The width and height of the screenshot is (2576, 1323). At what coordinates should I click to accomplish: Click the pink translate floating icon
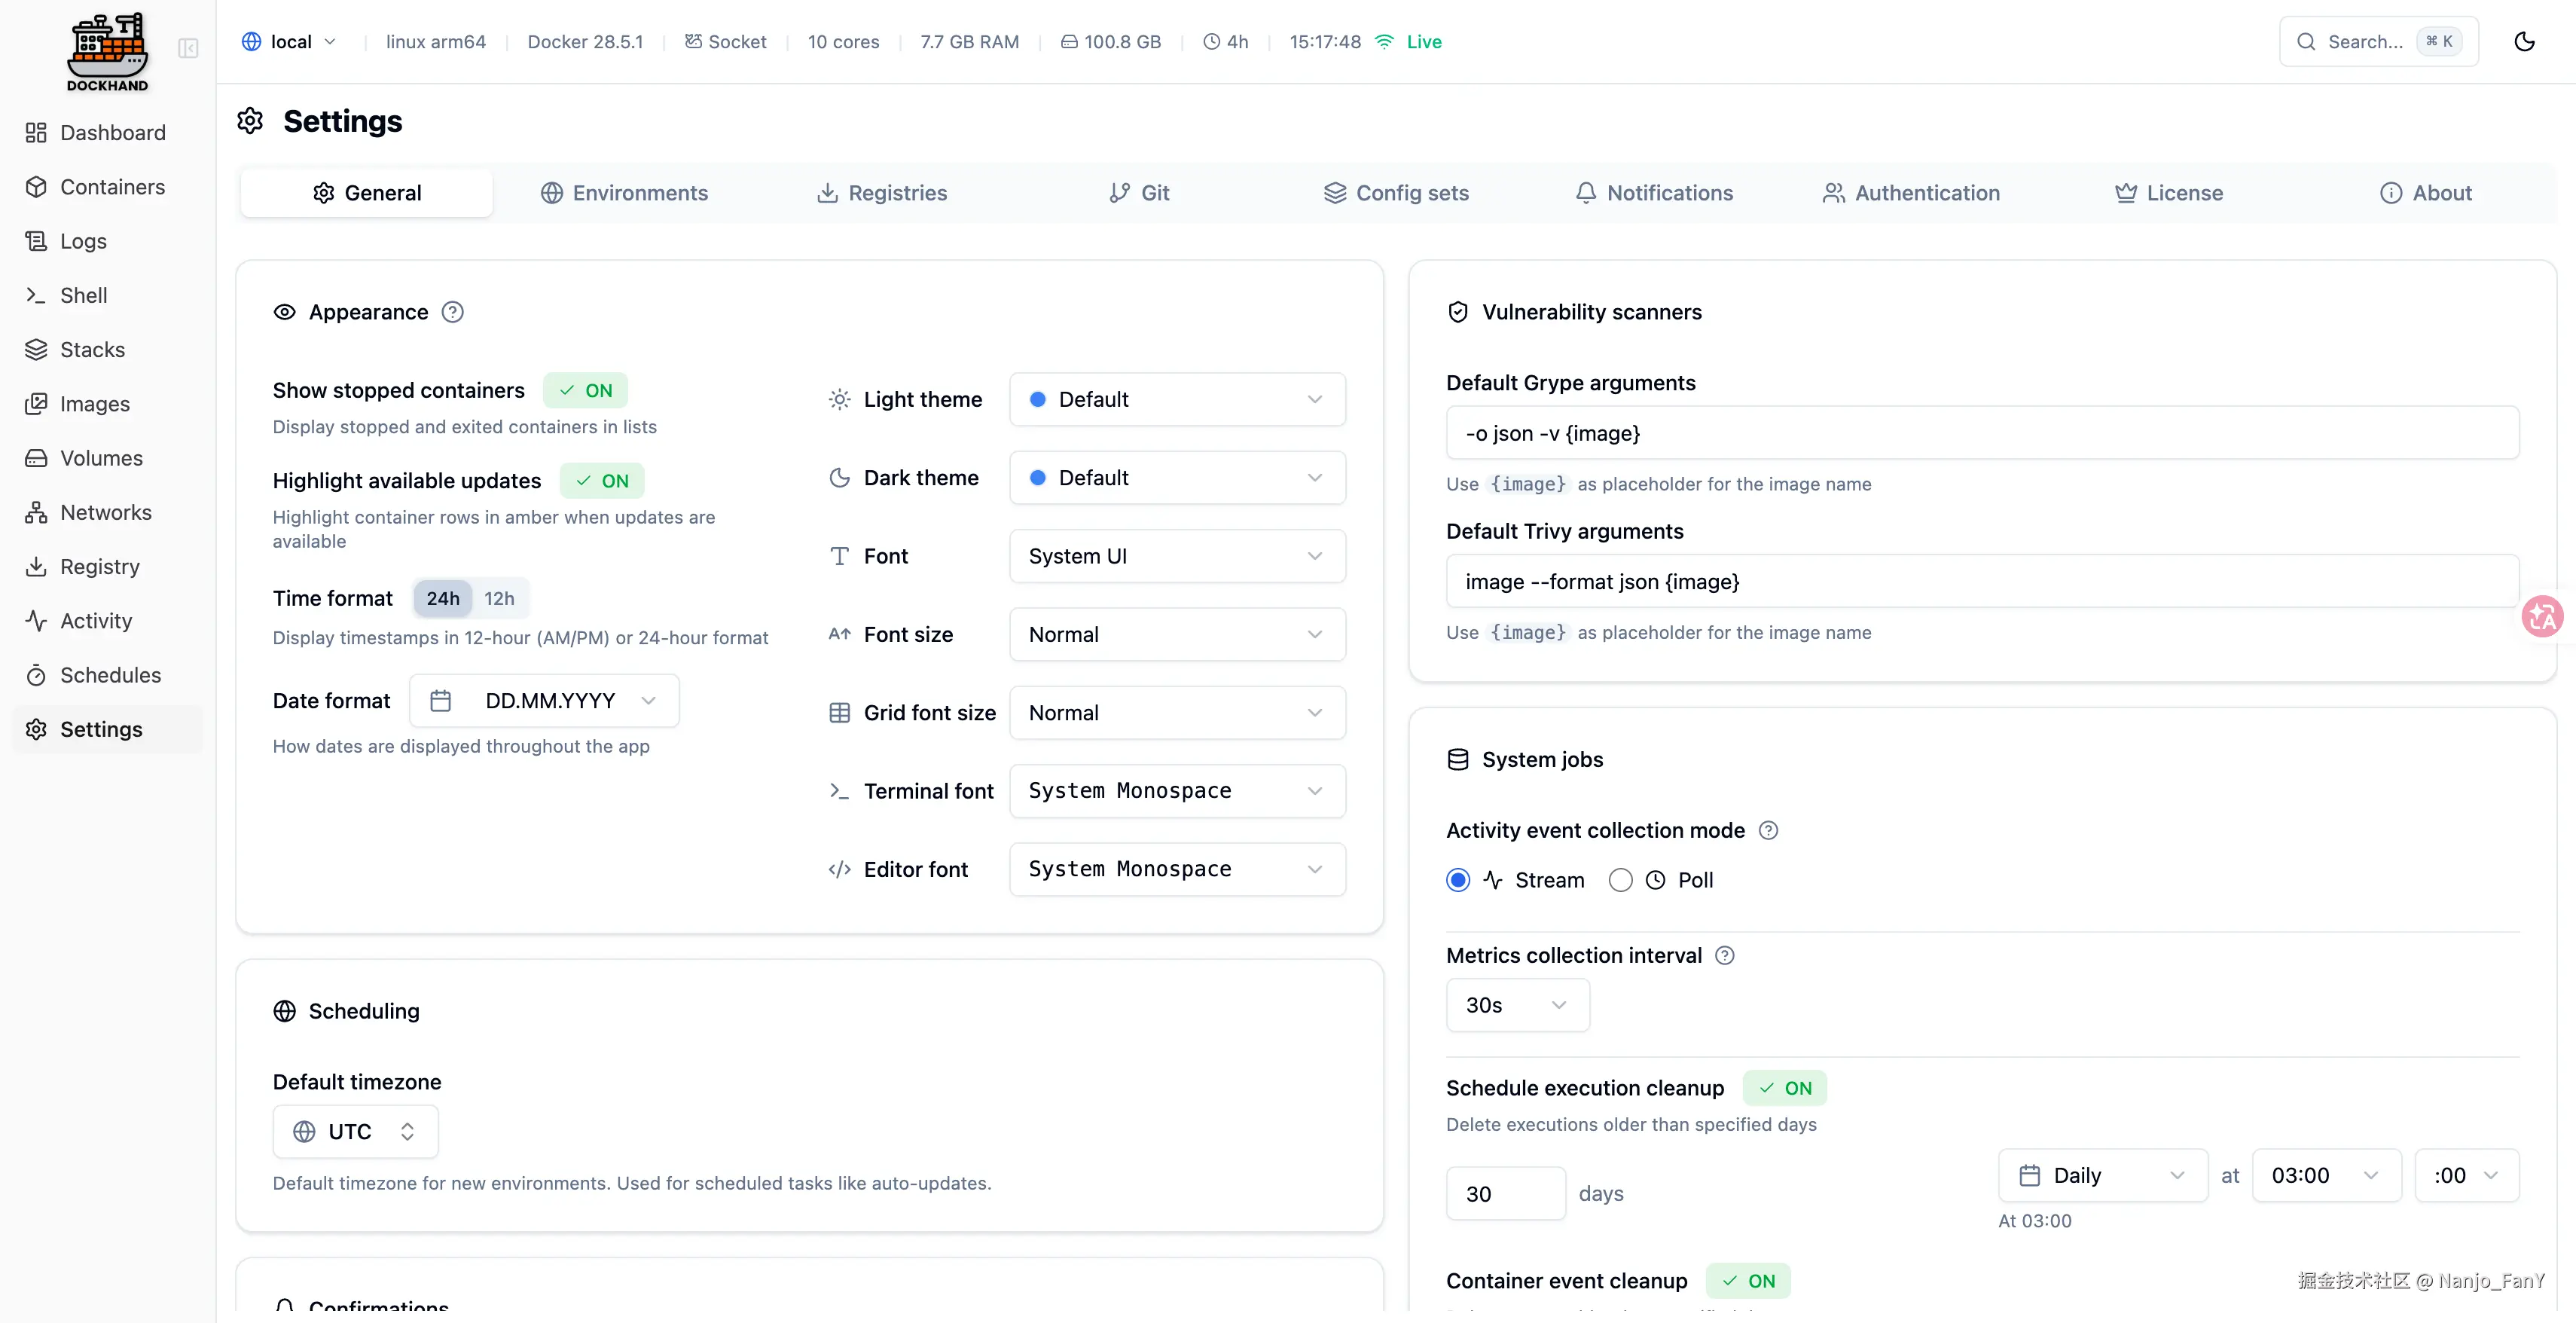tap(2542, 616)
